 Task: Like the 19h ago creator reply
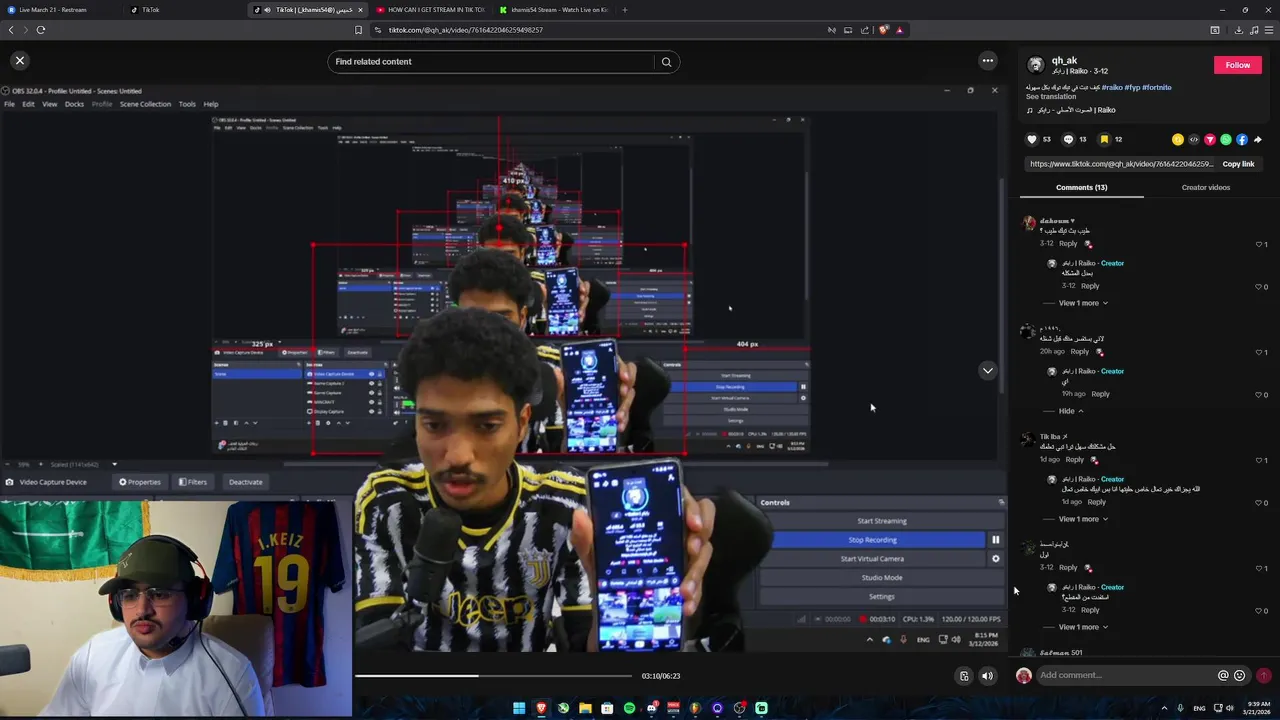point(1261,395)
